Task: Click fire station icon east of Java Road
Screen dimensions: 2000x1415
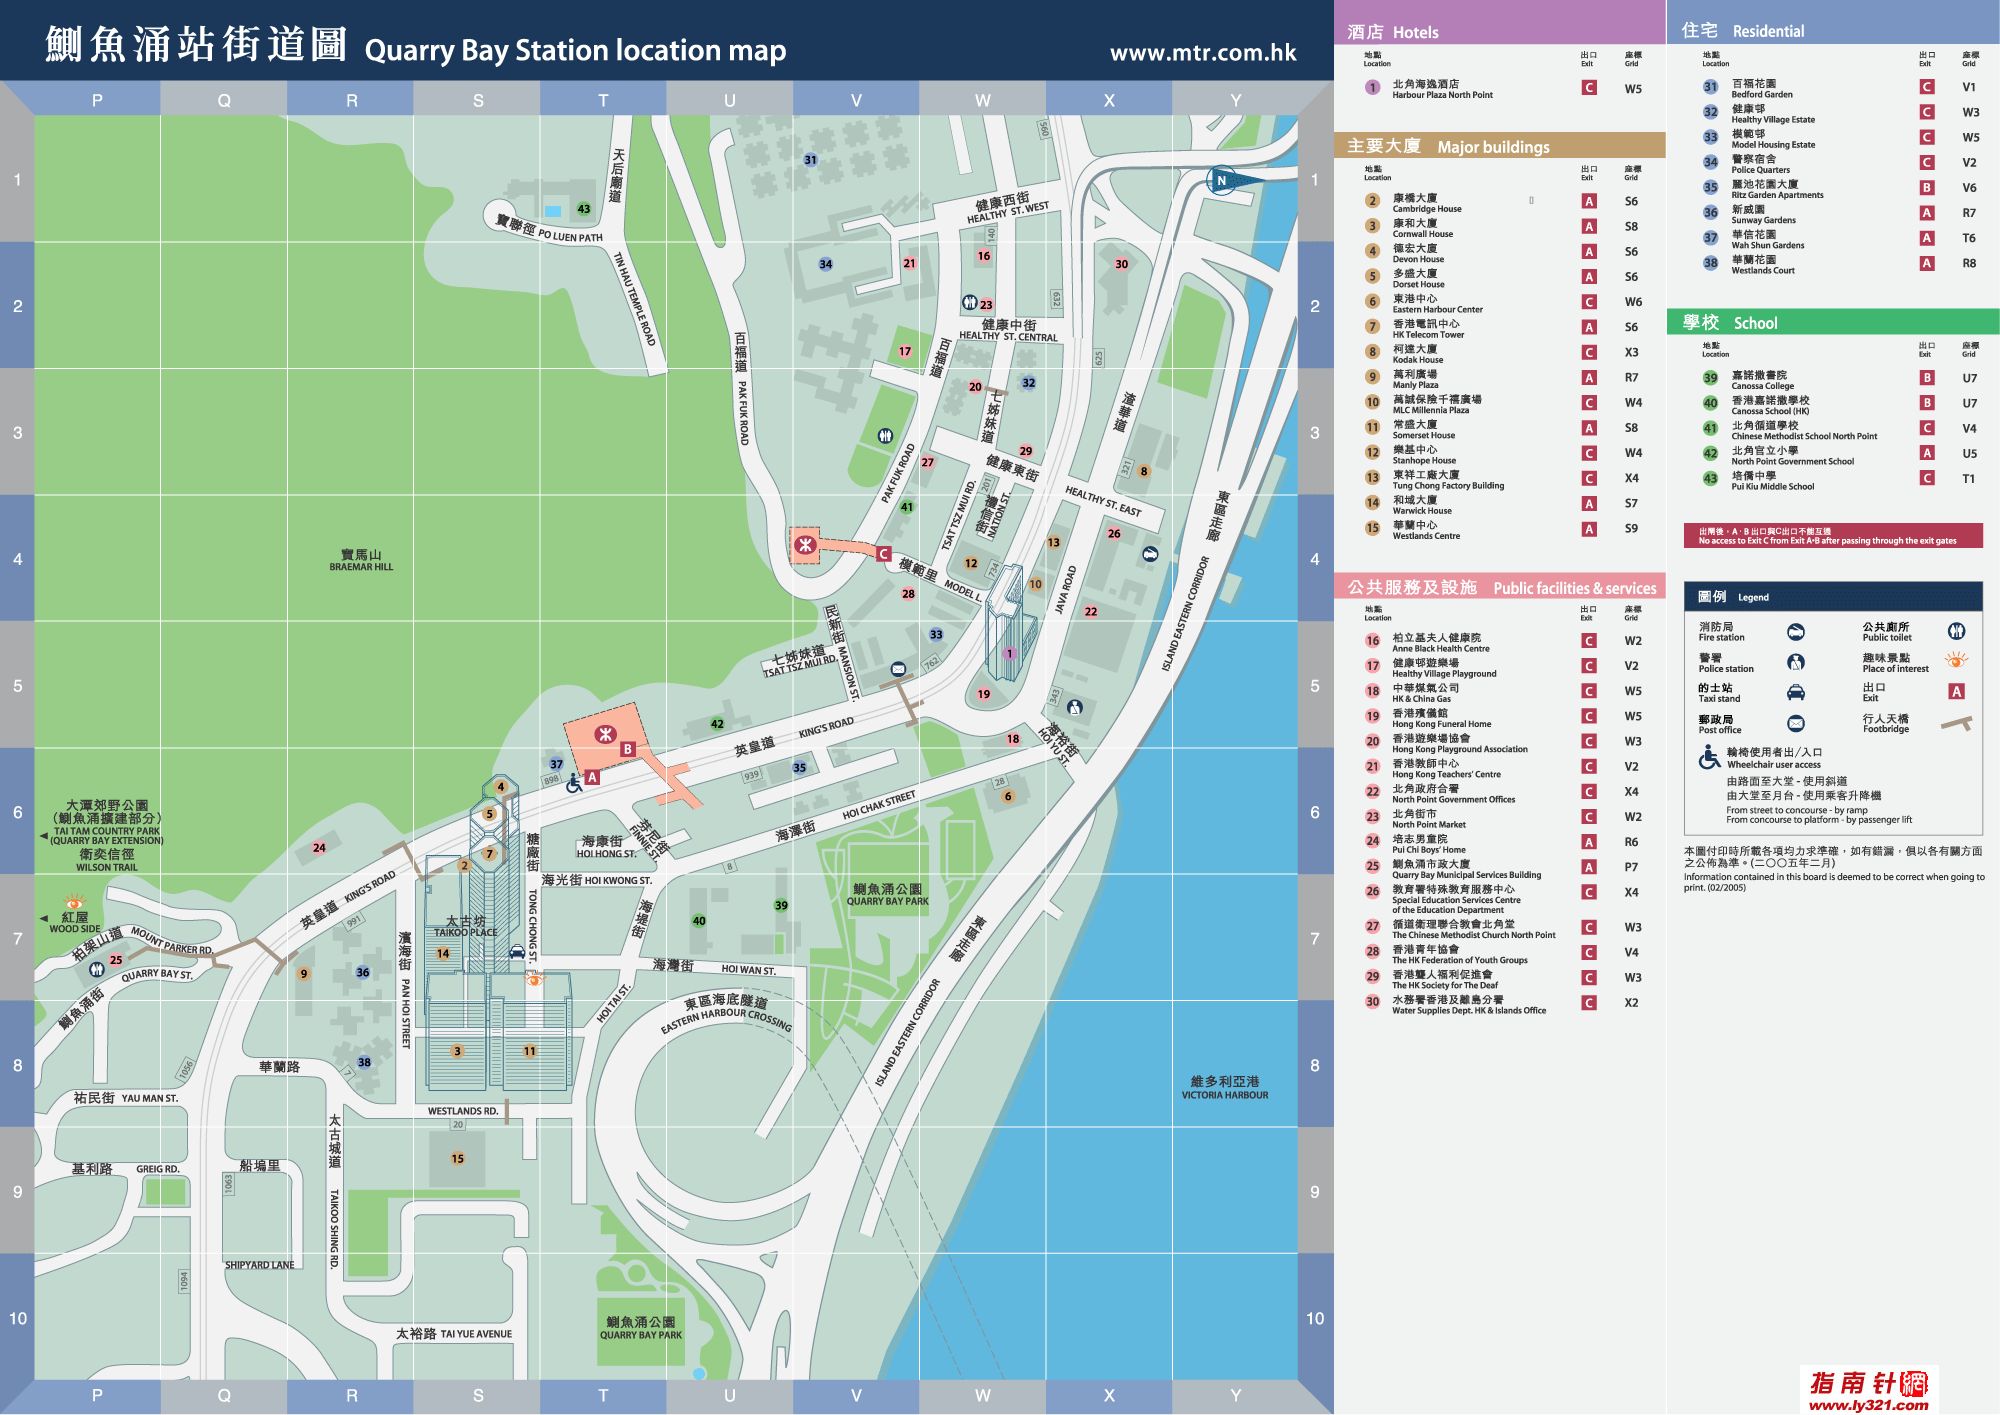Action: [x=1150, y=553]
